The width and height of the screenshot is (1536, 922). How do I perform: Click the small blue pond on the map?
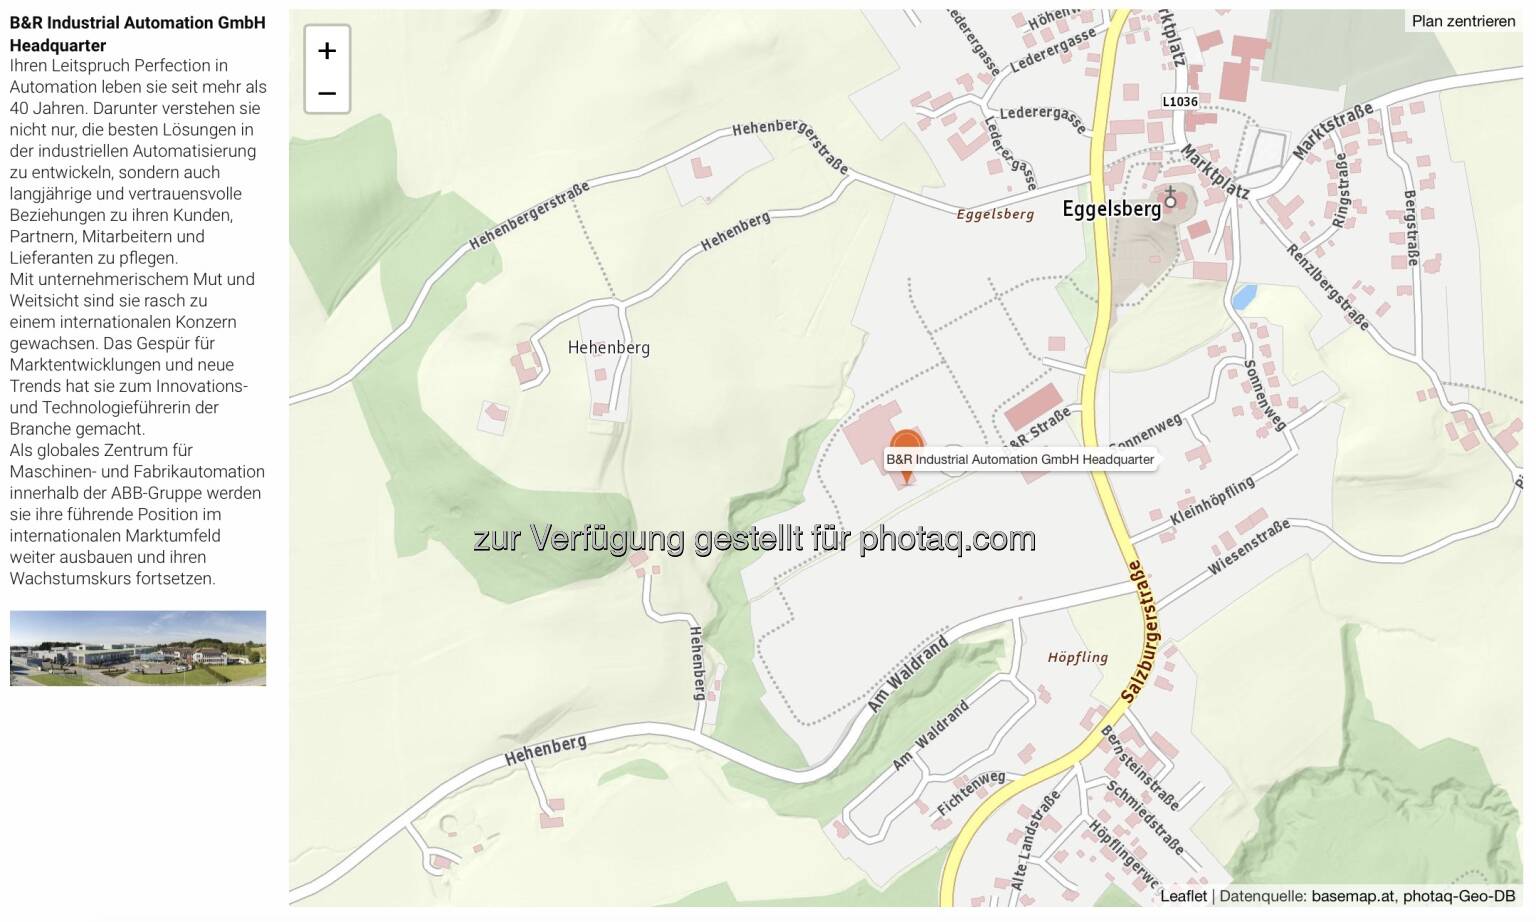1243,296
